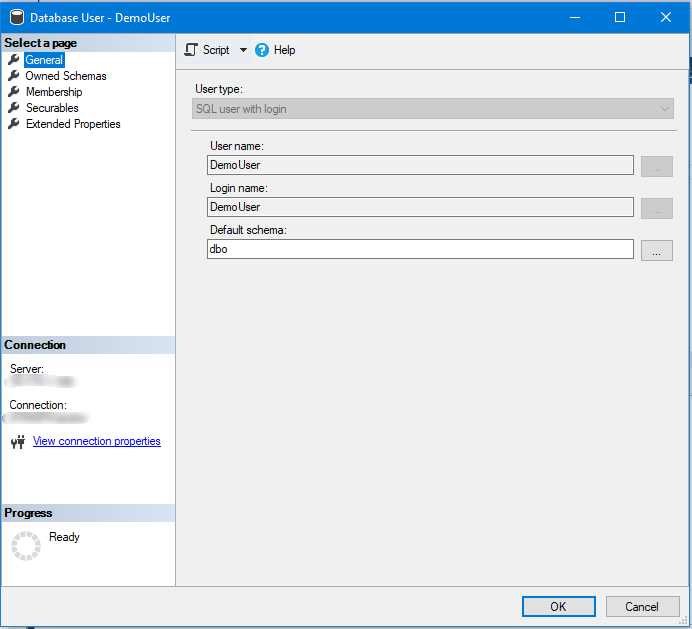Click the Default schema input field
692x629 pixels.
click(420, 249)
